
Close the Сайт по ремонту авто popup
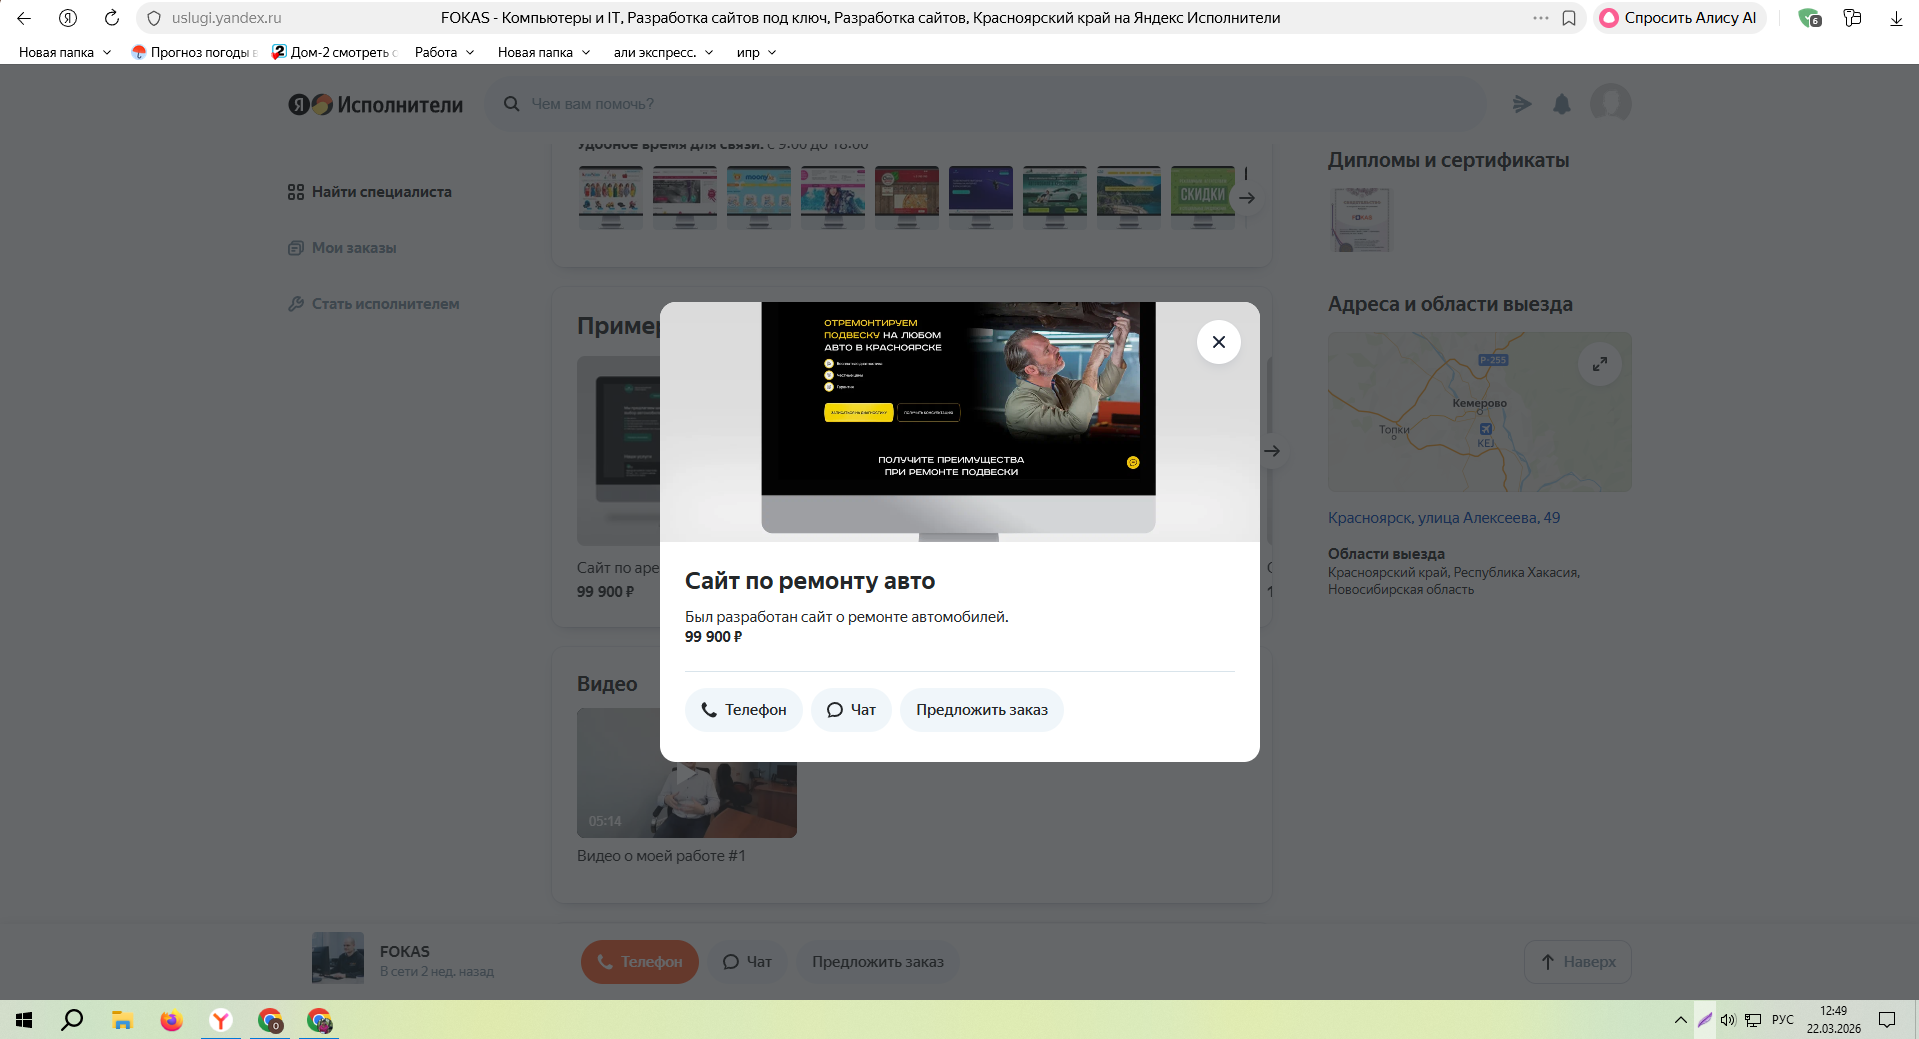pos(1218,342)
